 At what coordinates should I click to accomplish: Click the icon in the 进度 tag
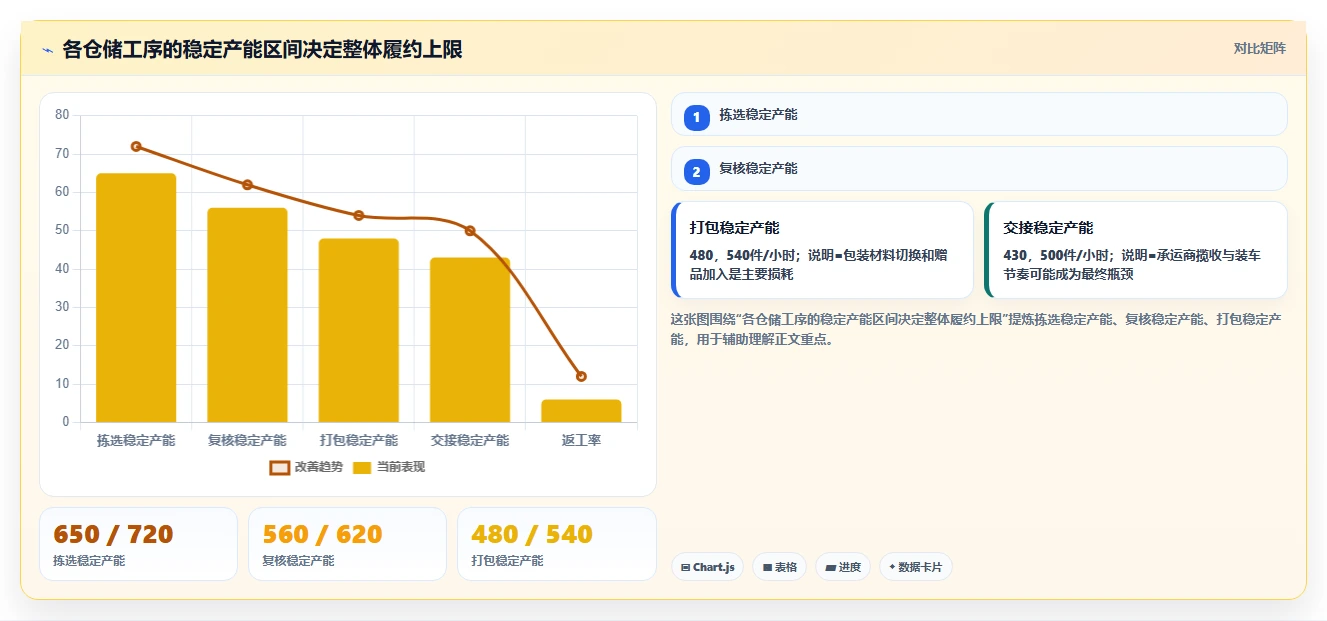[830, 567]
